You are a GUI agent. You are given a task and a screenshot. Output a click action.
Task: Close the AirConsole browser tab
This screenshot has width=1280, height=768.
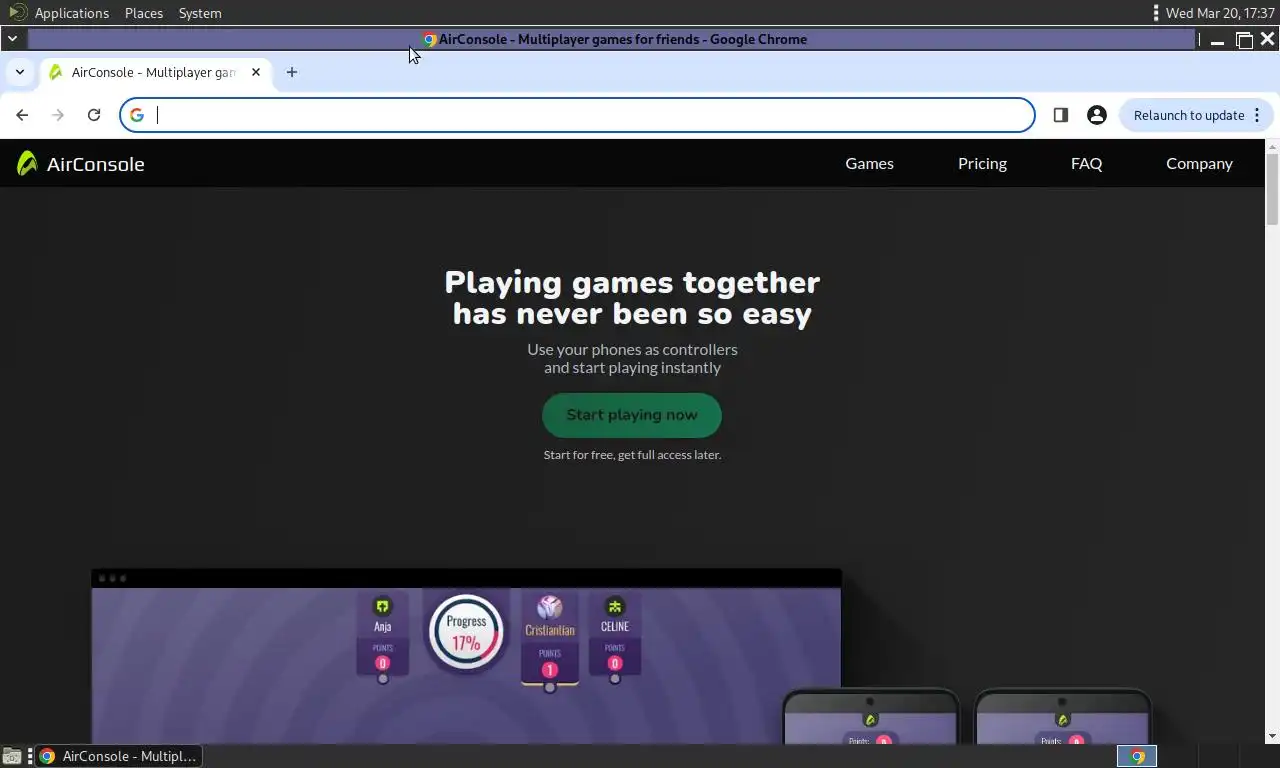pos(256,72)
